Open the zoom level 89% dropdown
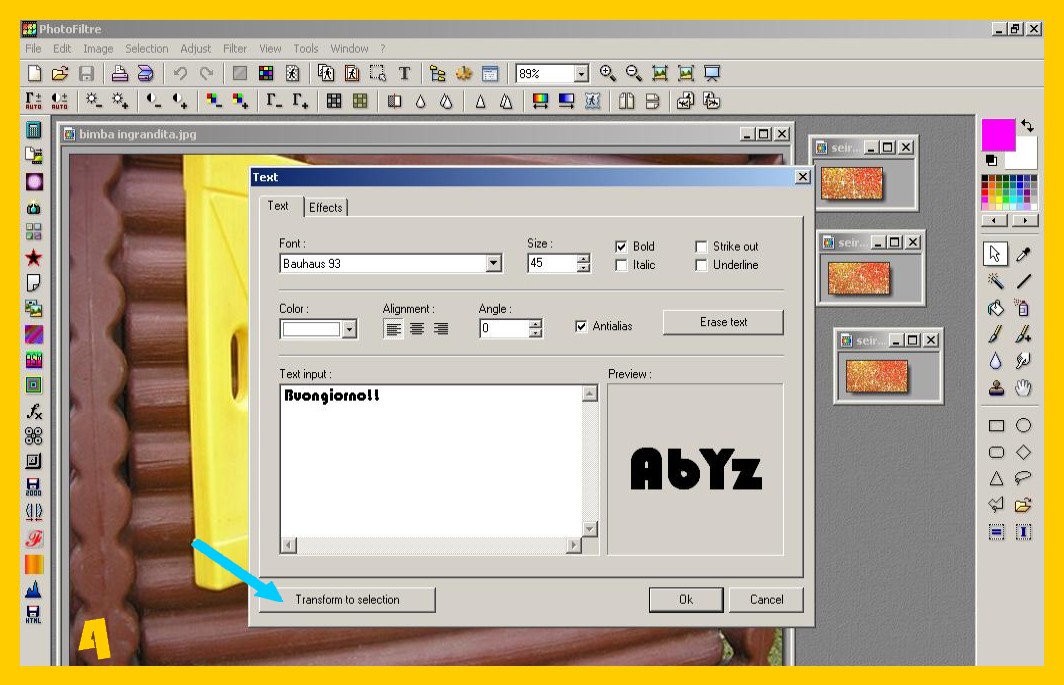 pyautogui.click(x=581, y=74)
